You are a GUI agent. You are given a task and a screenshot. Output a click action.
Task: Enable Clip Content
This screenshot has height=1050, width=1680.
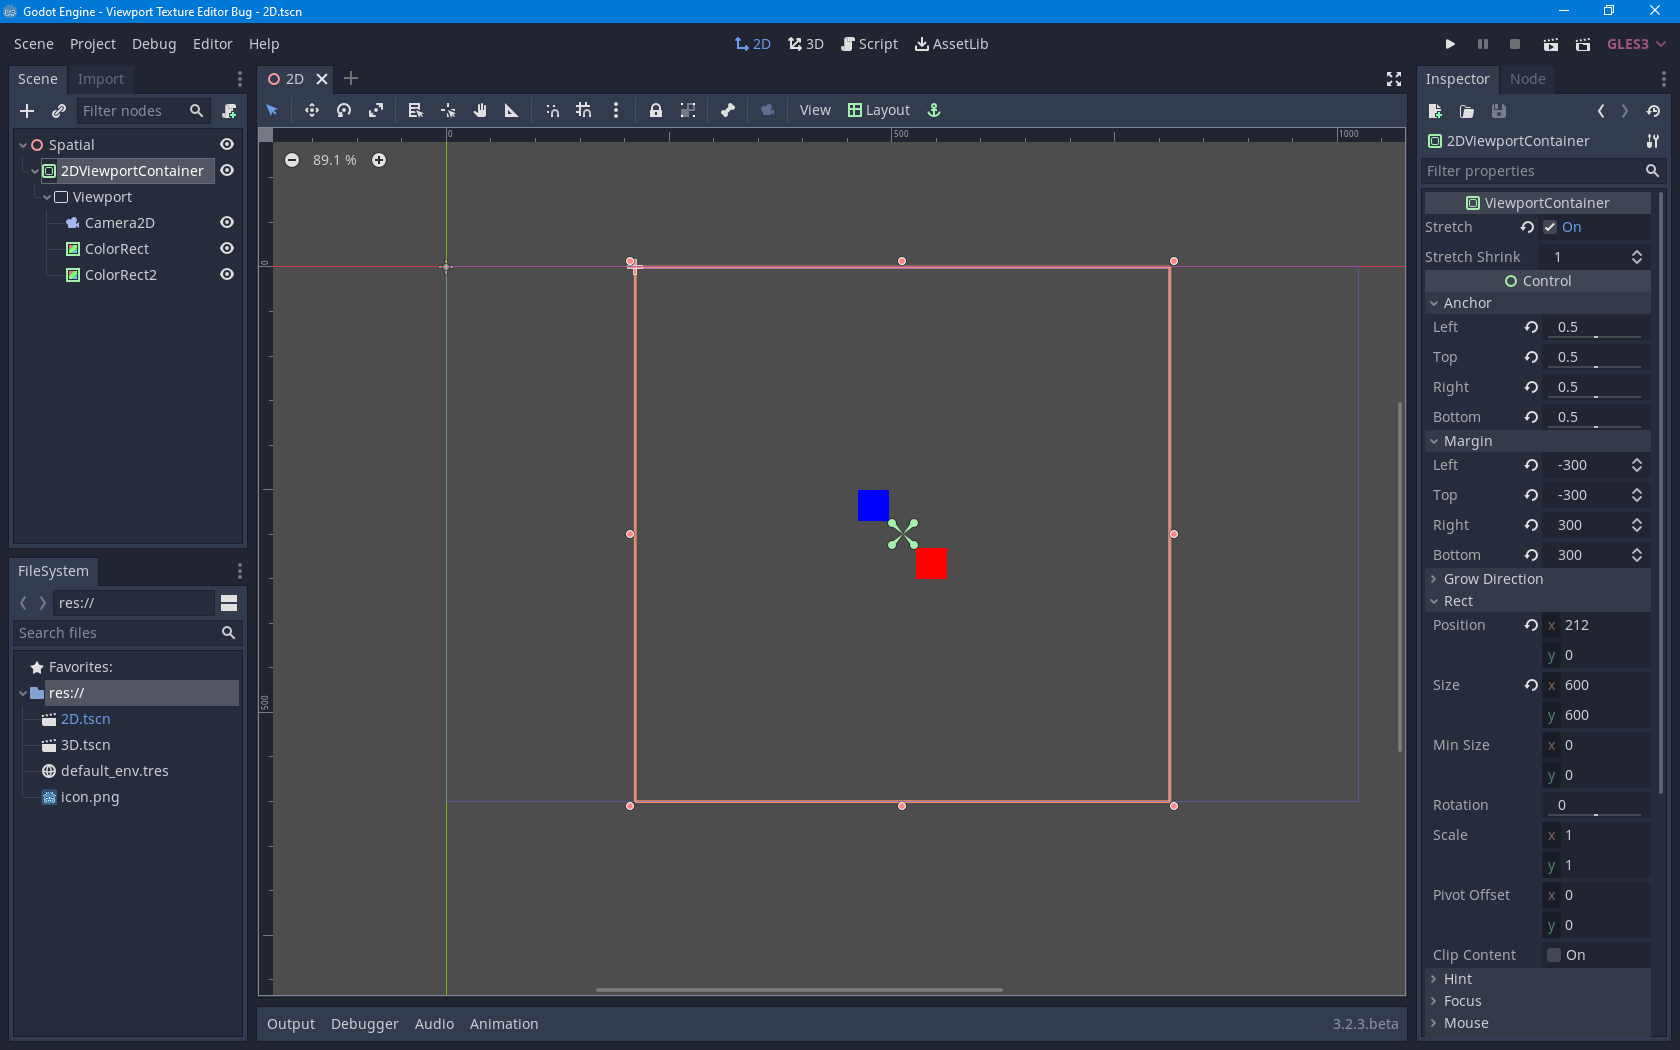(x=1552, y=955)
